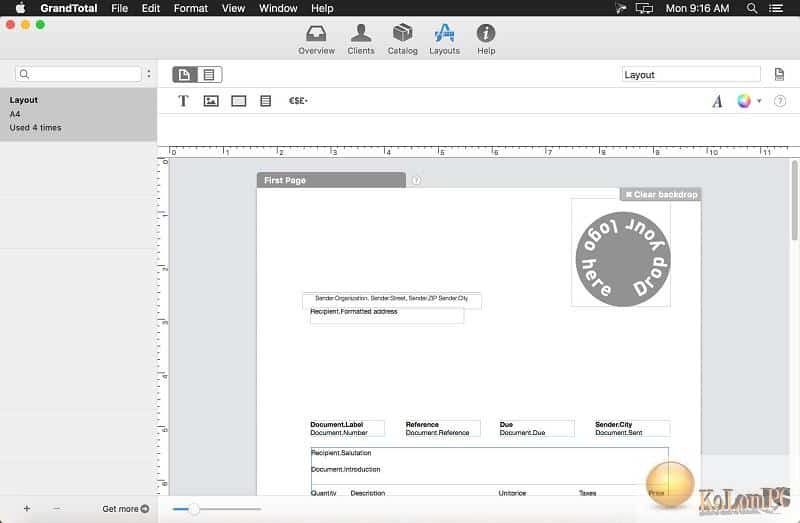Image resolution: width=800 pixels, height=523 pixels.
Task: Select the Document.Label field box
Action: coord(347,429)
